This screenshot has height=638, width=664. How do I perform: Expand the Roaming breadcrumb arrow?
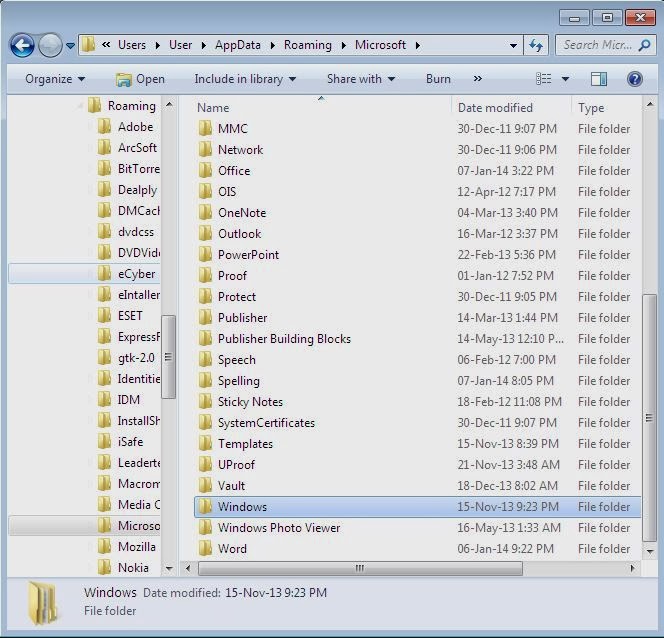344,45
